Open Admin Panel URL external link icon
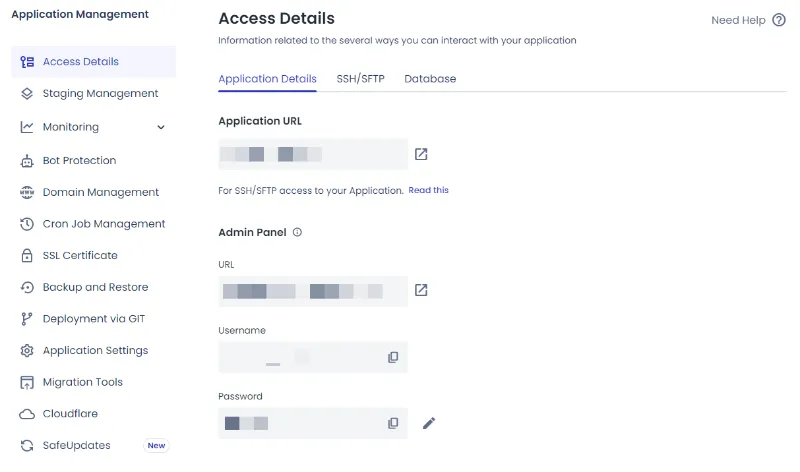This screenshot has height=472, width=800. tap(421, 290)
